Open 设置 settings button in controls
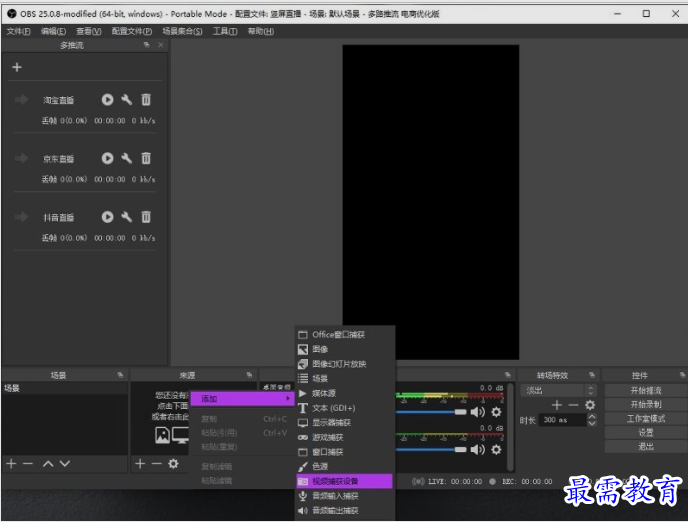Image resolution: width=688 pixels, height=522 pixels. [645, 433]
